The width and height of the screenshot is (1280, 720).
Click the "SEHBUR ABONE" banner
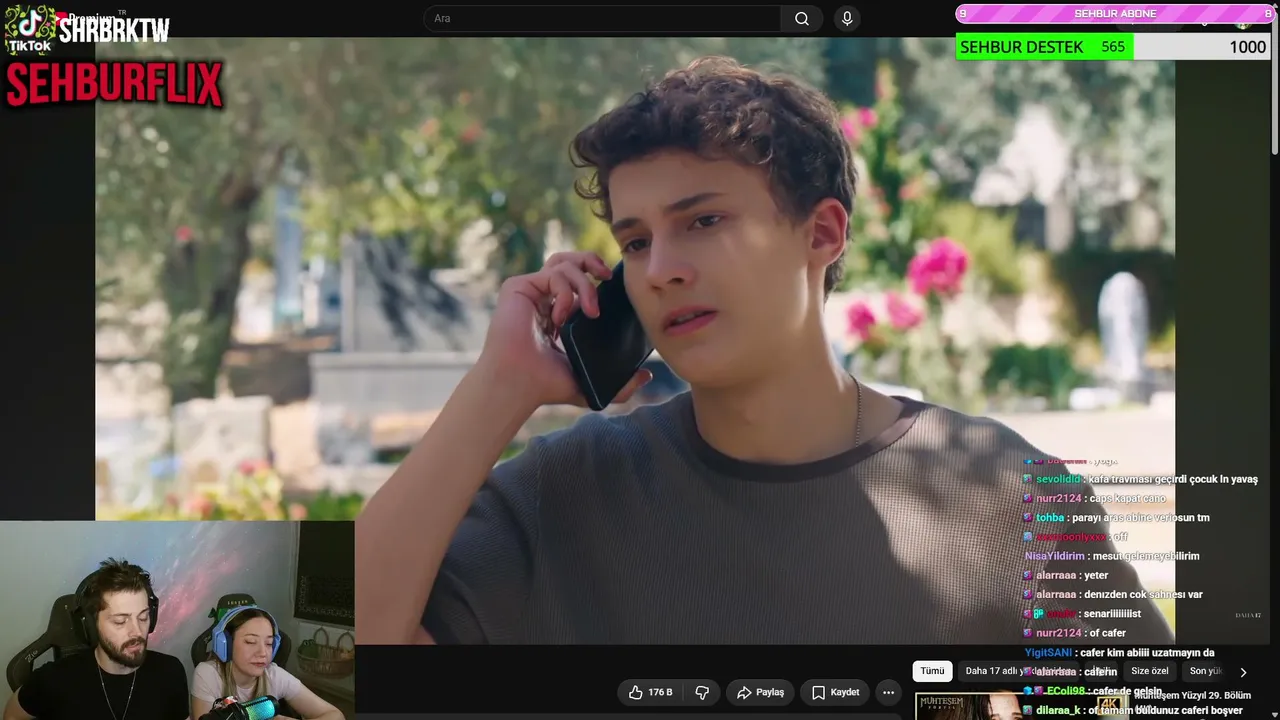[x=1115, y=13]
